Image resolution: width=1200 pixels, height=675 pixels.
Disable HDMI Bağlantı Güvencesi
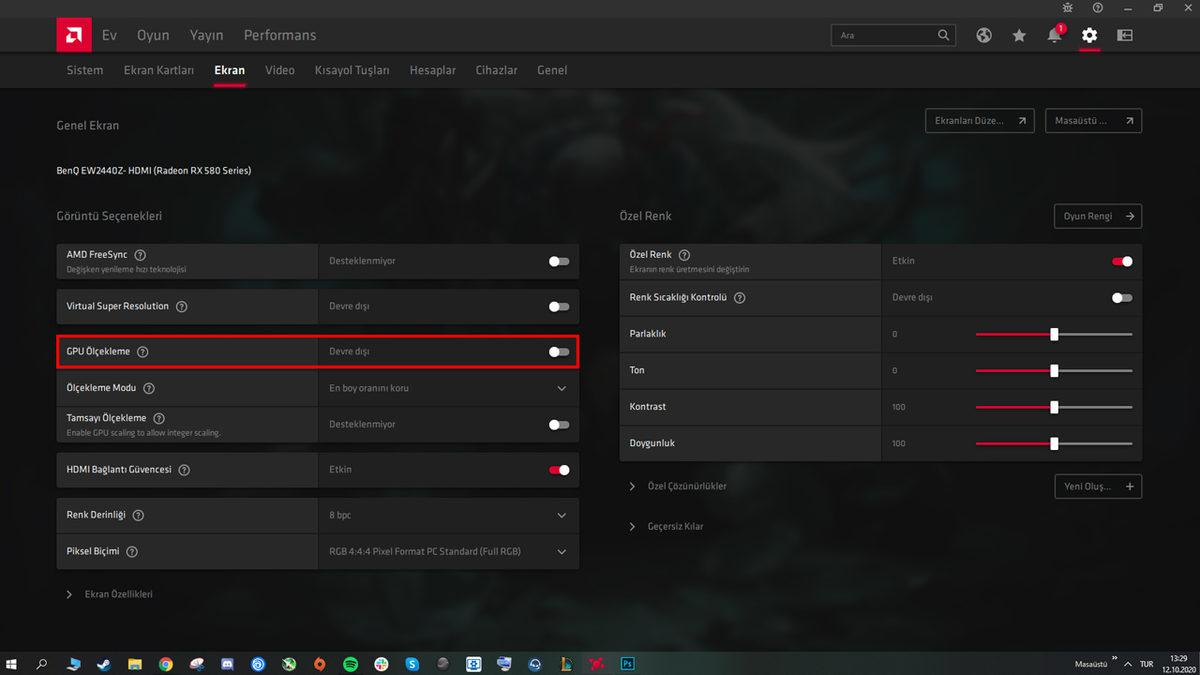click(557, 469)
